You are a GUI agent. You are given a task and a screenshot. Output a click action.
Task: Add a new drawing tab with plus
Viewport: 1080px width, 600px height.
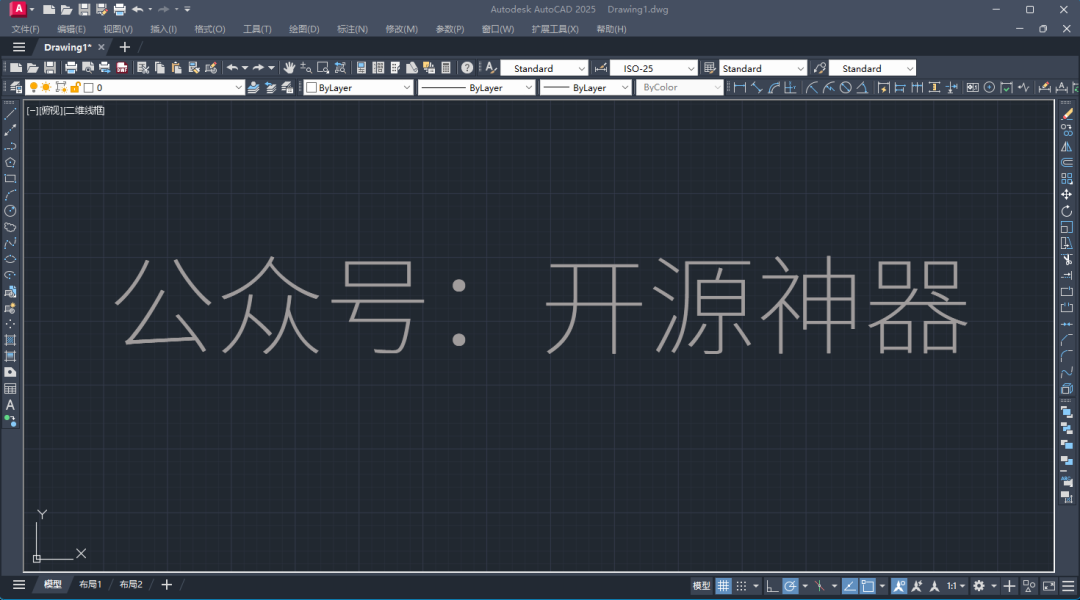point(125,47)
